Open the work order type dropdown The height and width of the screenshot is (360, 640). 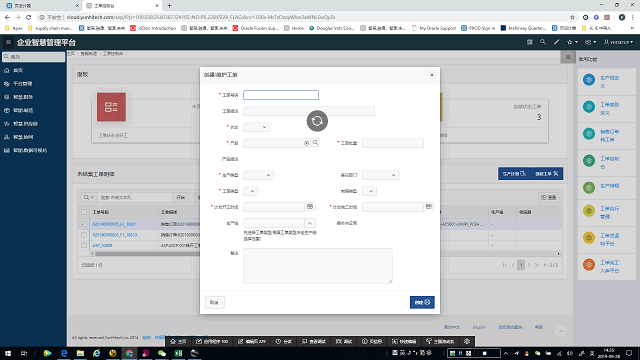251,191
